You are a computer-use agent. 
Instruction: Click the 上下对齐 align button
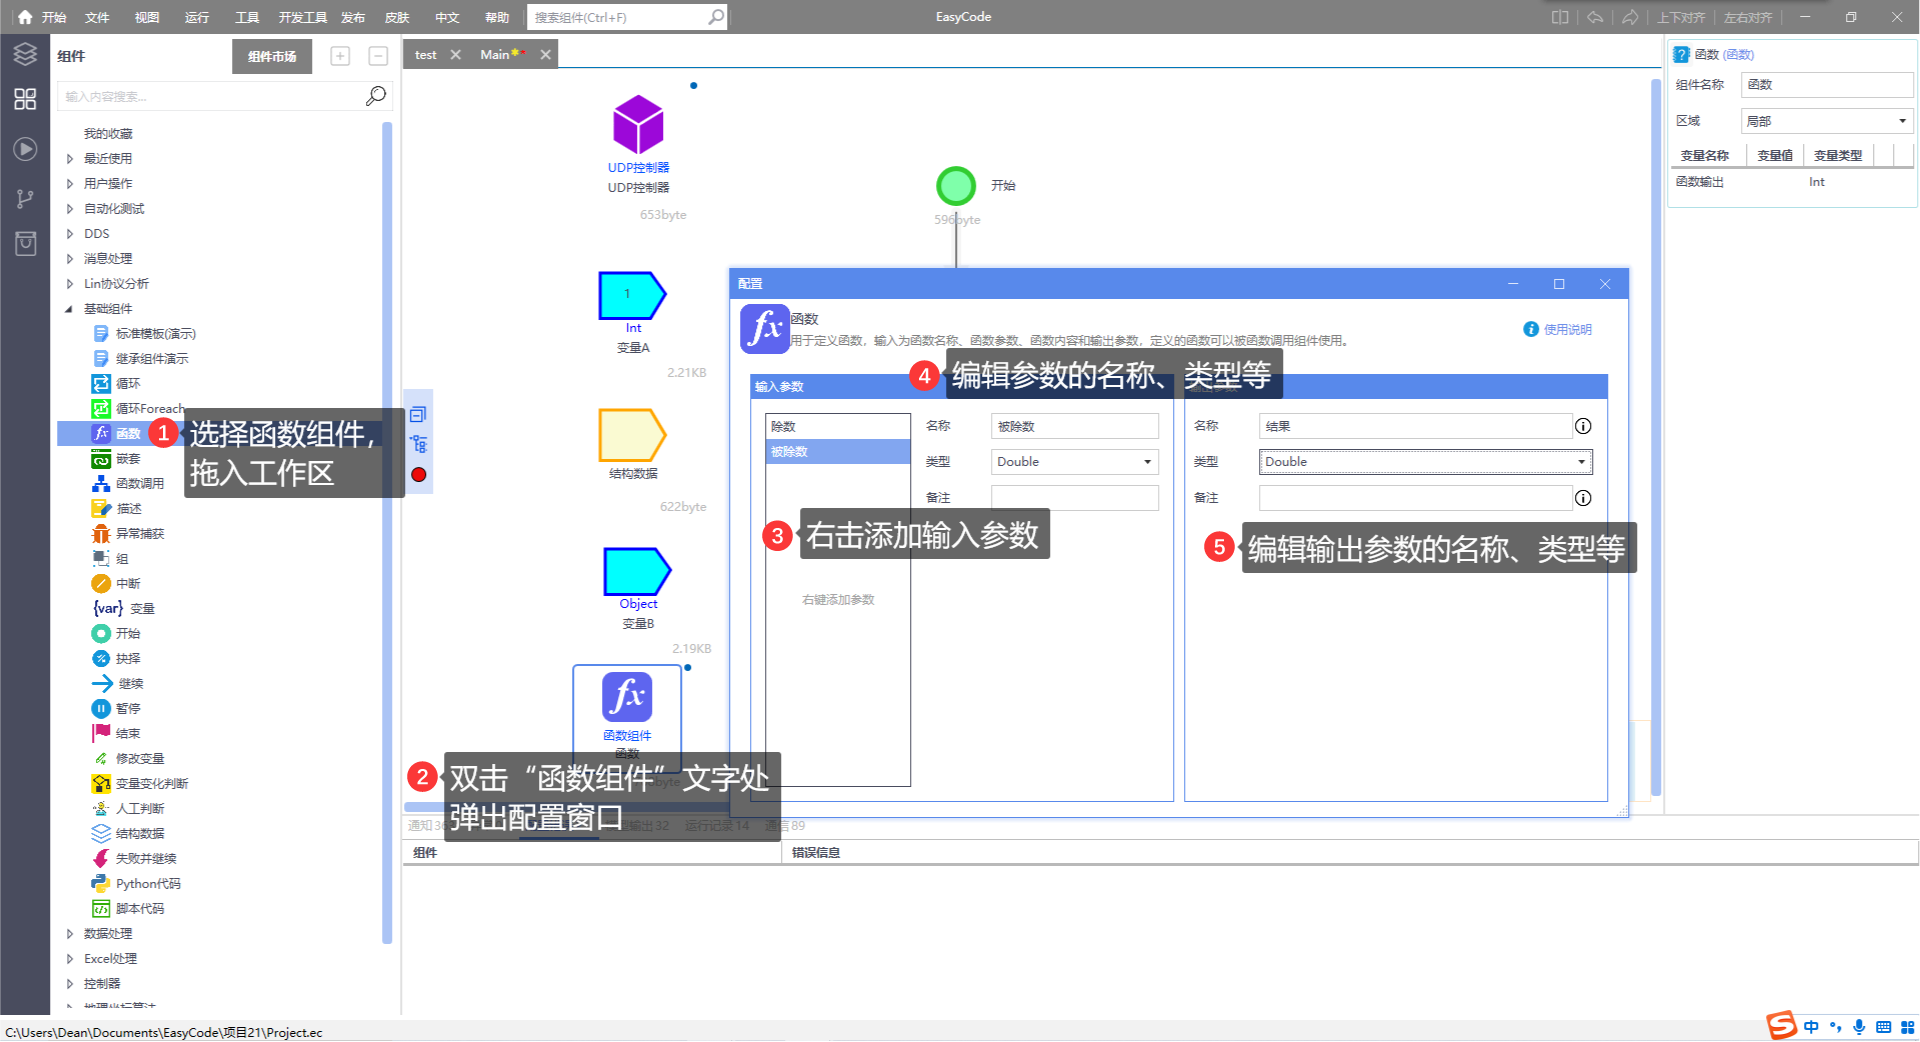coord(1681,17)
